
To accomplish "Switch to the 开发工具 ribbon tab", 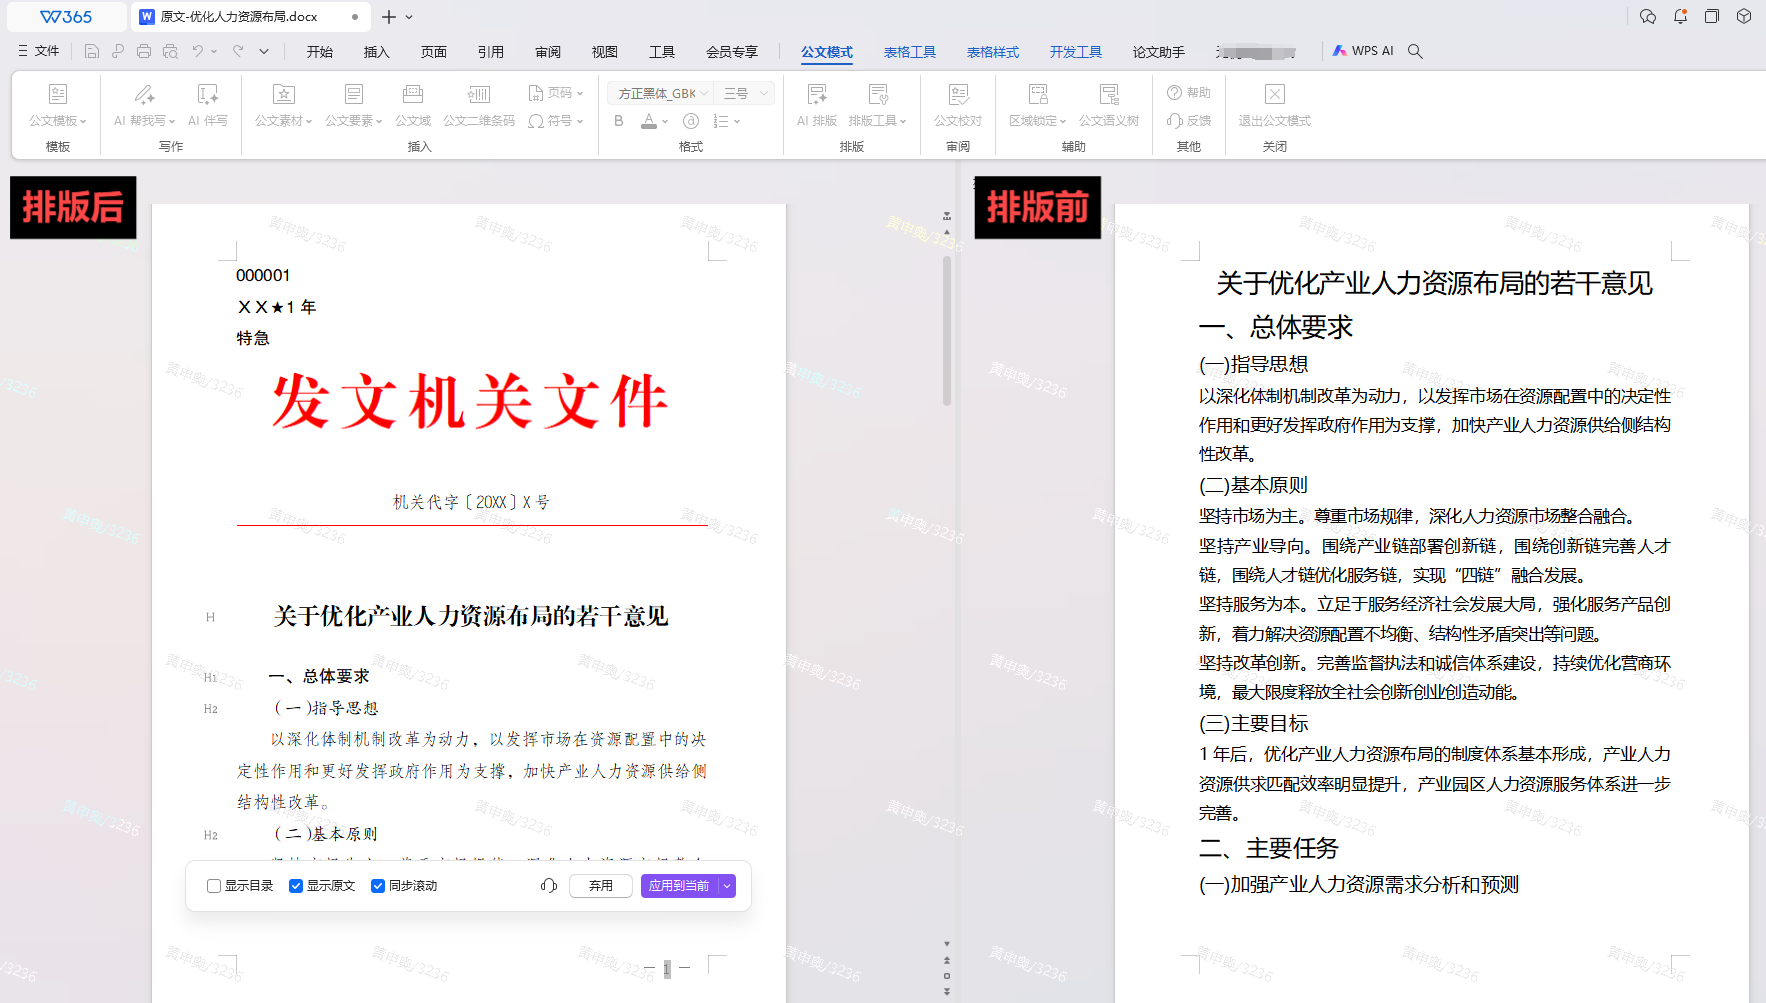I will 1075,51.
